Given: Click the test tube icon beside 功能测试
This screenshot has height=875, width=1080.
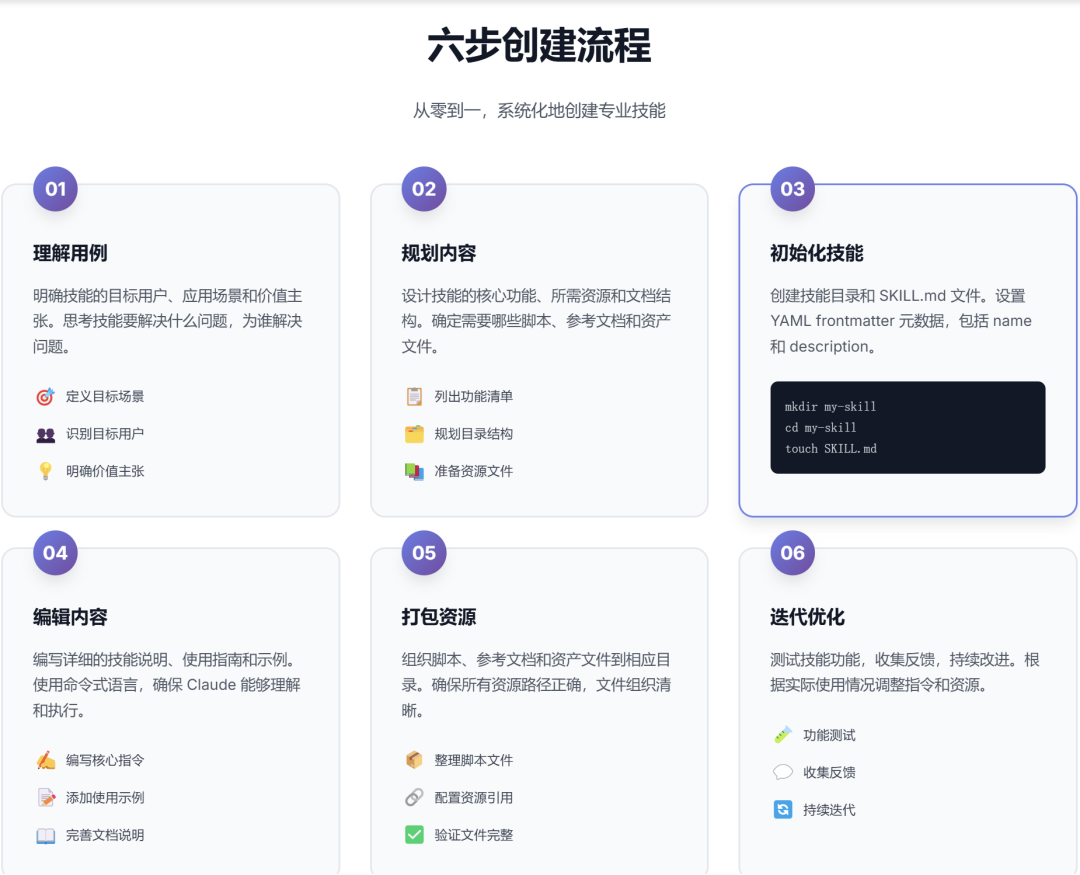Looking at the screenshot, I should coord(782,735).
